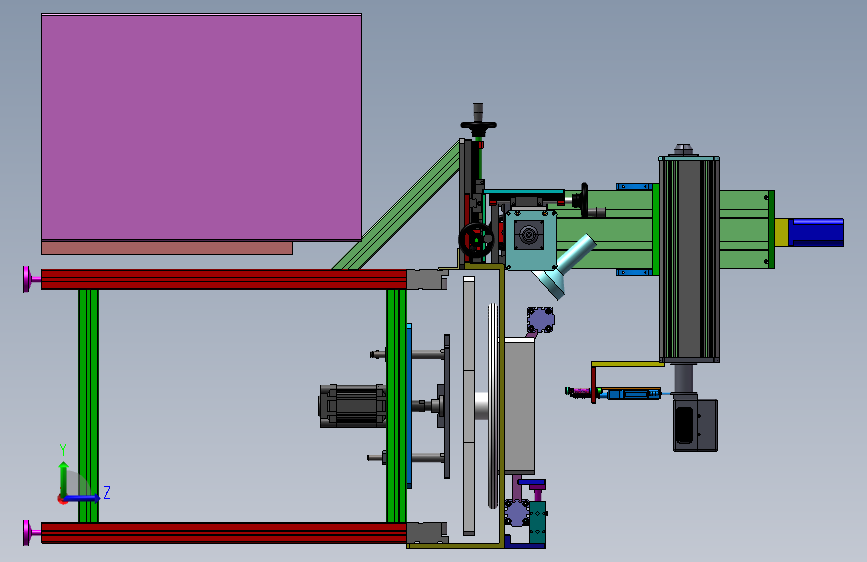
Task: Select the upper purple square flange
Action: [x=540, y=320]
